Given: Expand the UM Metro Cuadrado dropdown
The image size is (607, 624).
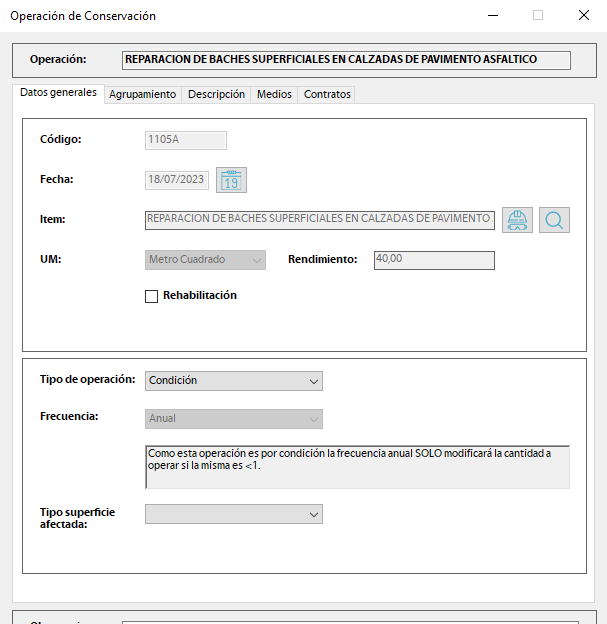Looking at the screenshot, I should (205, 260).
